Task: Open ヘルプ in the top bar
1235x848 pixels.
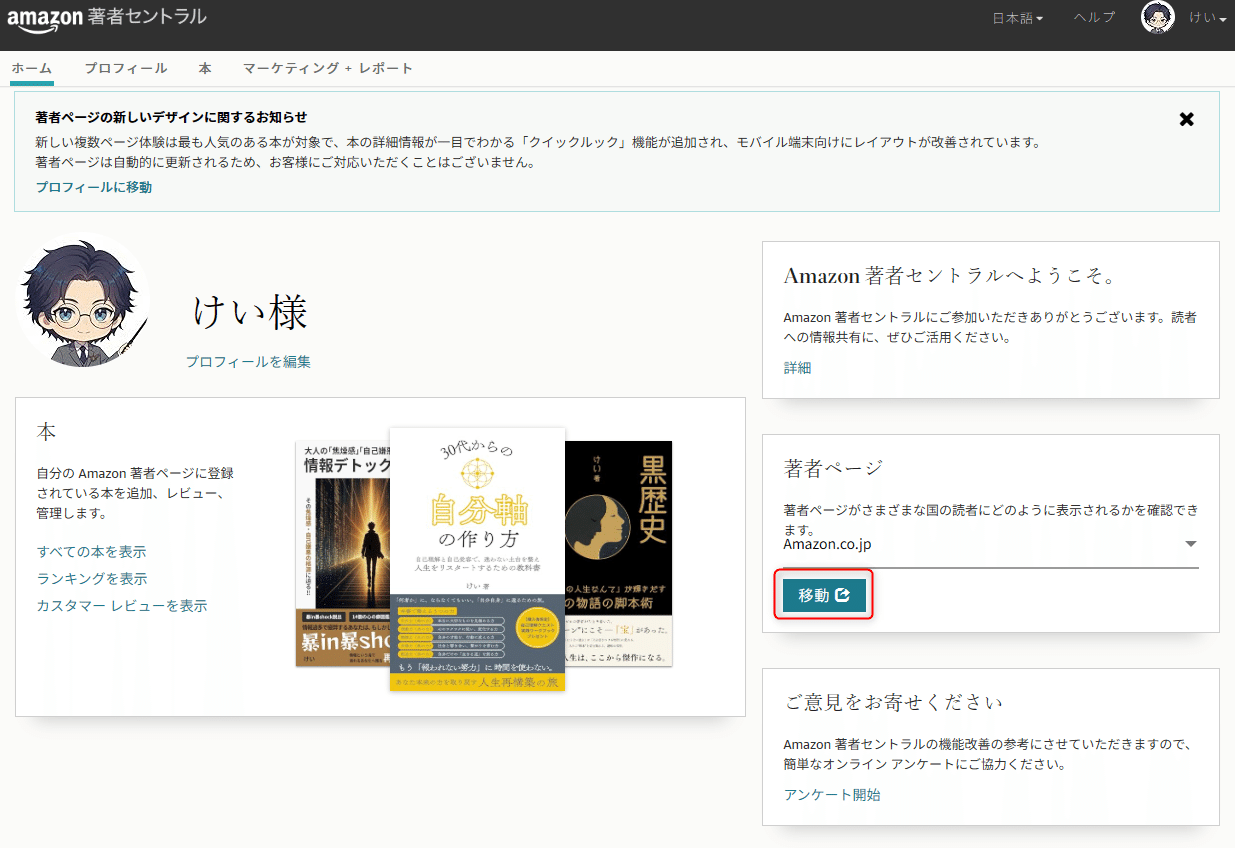Action: click(1093, 17)
